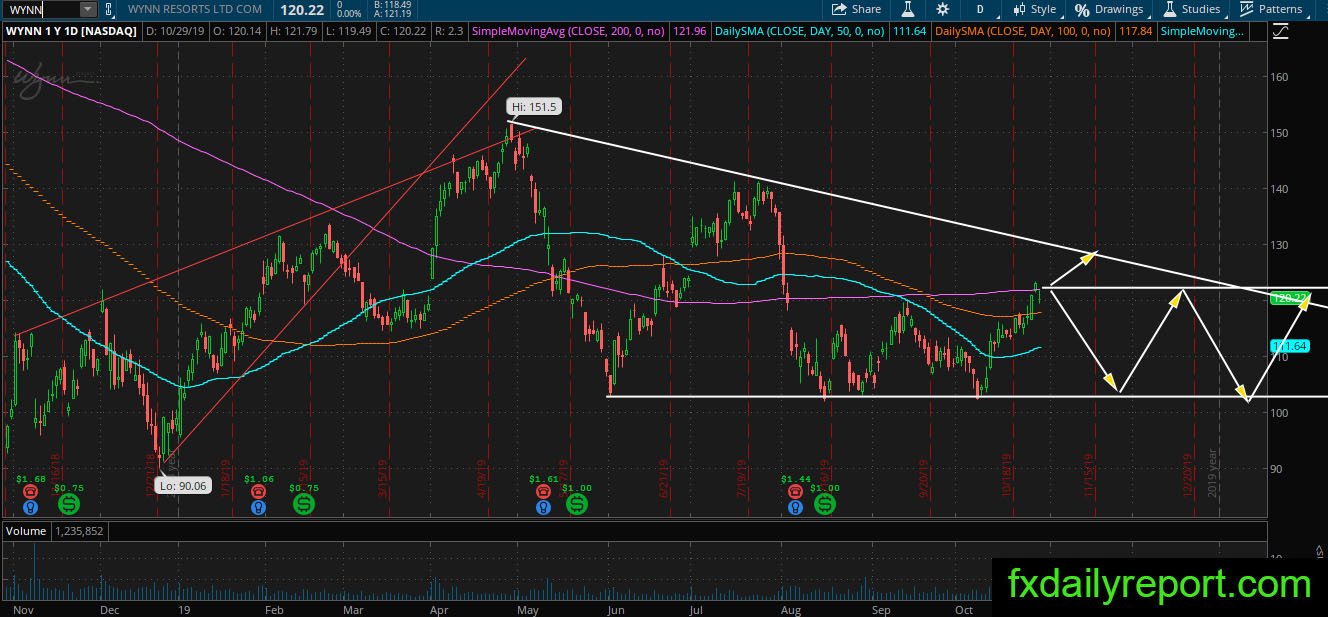Click the 10/18/19 expiration date marker

[x=1007, y=476]
